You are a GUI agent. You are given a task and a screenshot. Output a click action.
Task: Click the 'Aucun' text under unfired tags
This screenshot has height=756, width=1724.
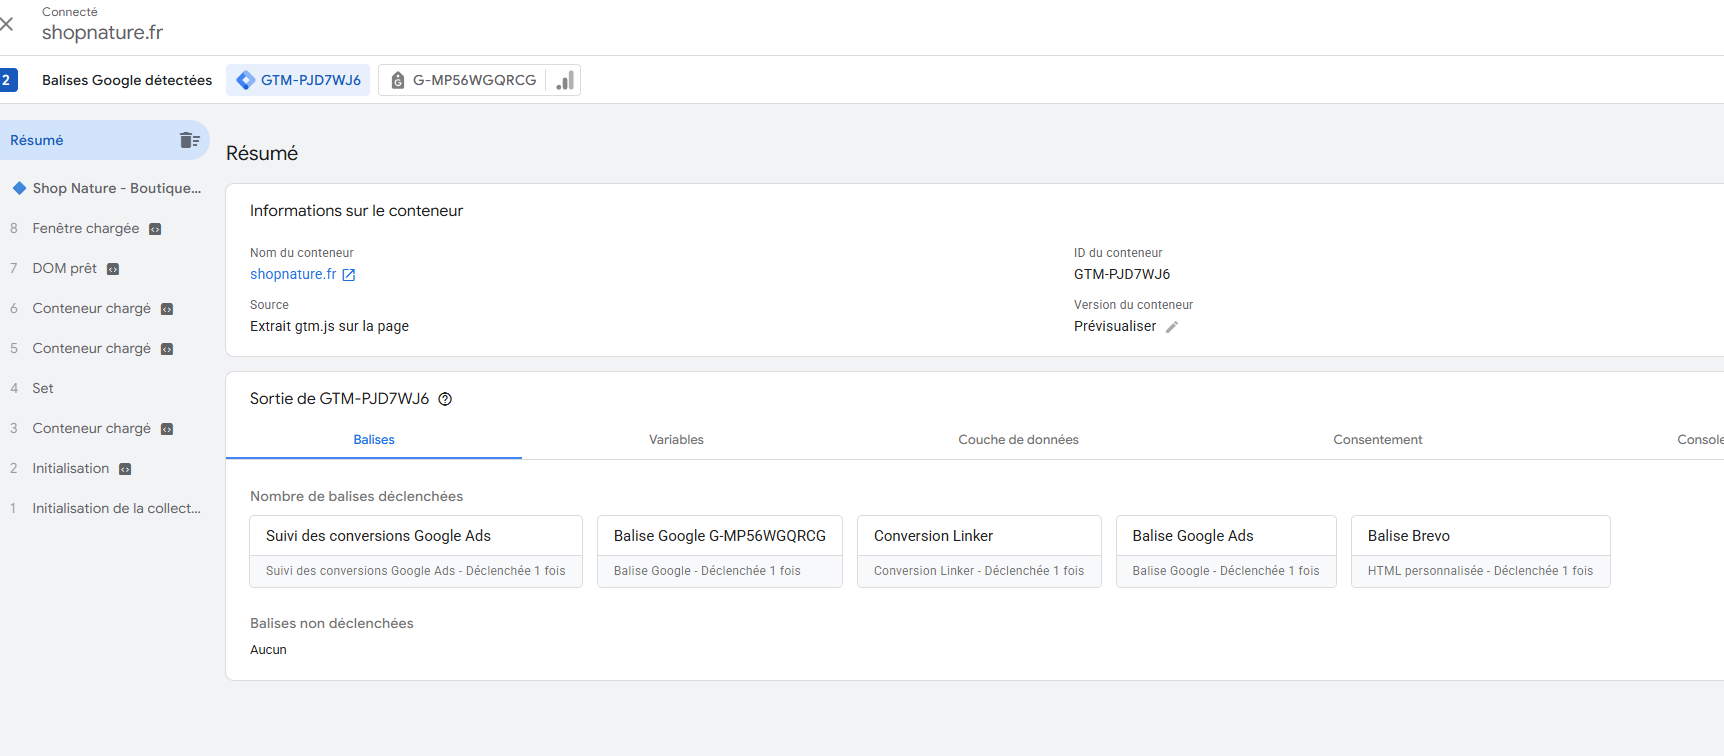pyautogui.click(x=268, y=650)
